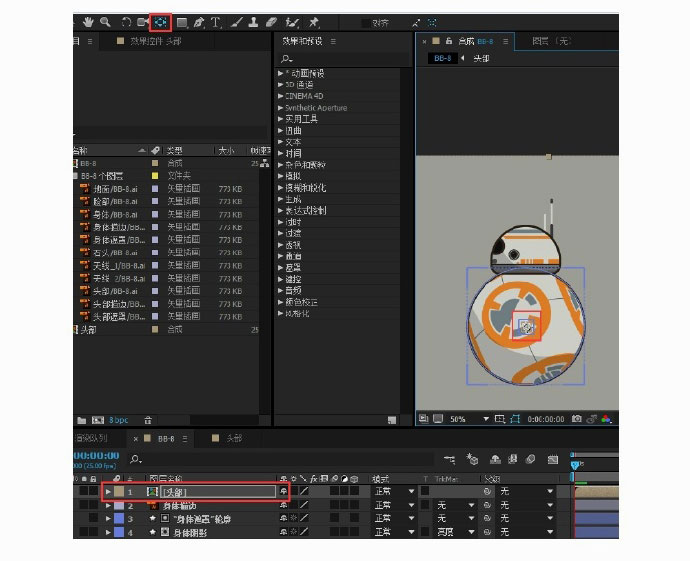Select the Pan Behind anchor point tool
This screenshot has width=690, height=561.
point(160,22)
